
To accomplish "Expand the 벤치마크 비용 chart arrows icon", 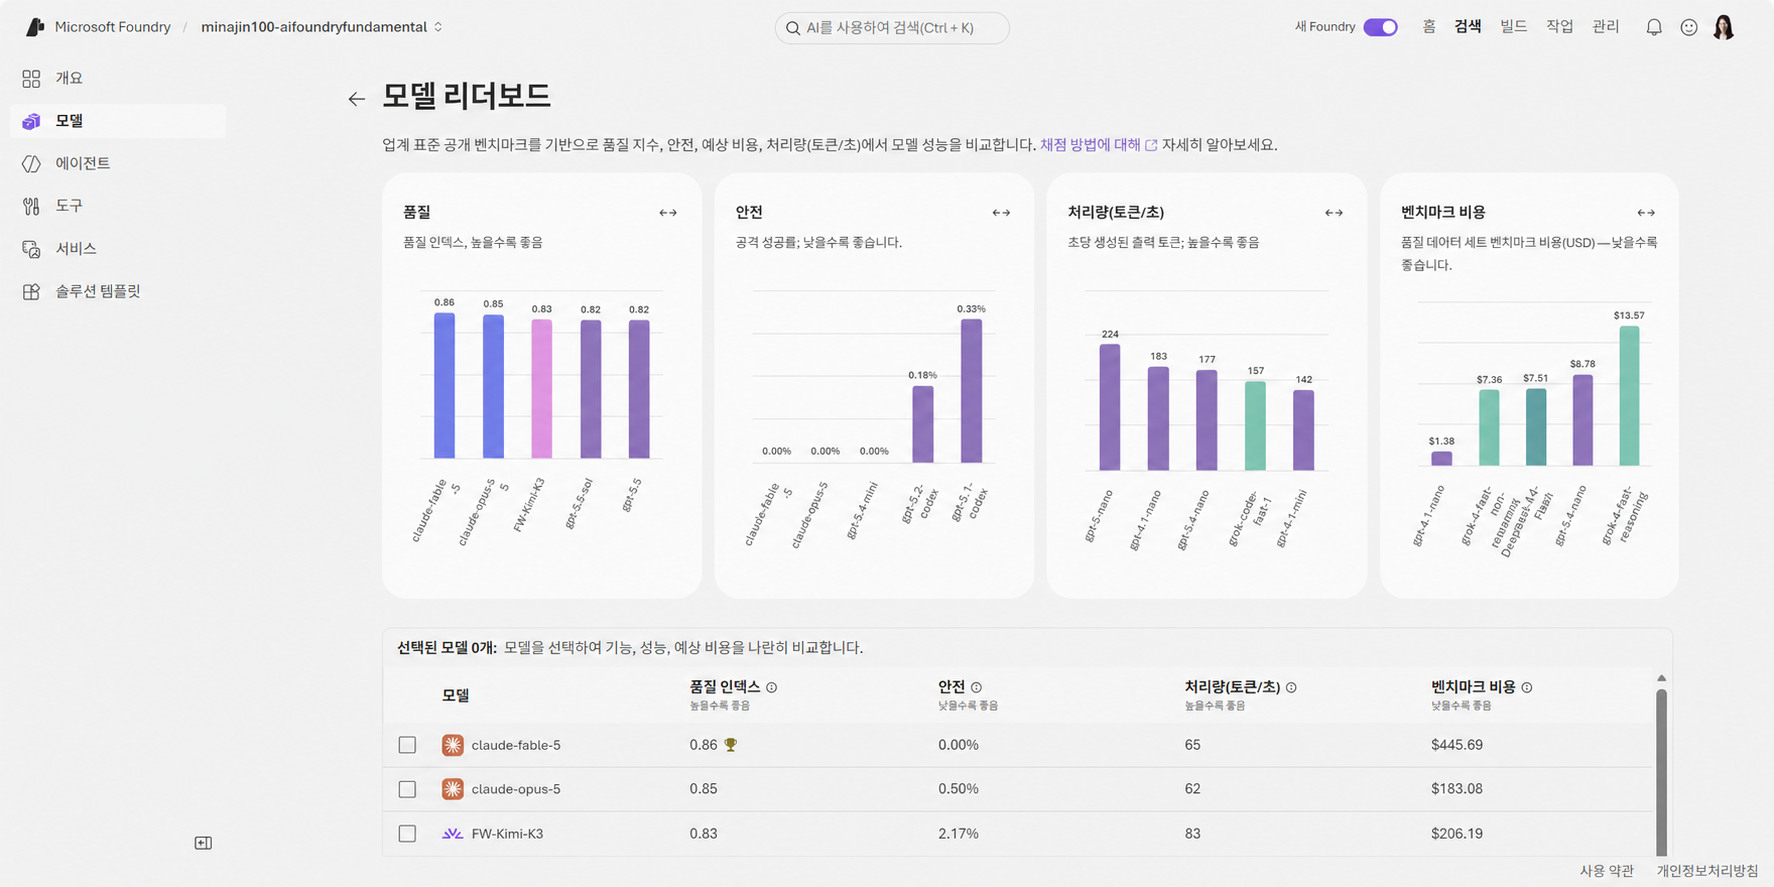I will 1646,212.
